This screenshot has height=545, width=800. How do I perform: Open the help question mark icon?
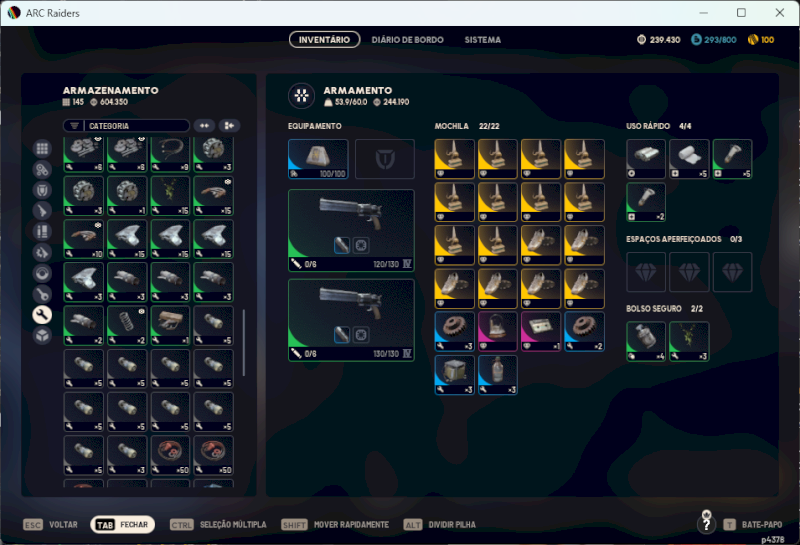707,525
